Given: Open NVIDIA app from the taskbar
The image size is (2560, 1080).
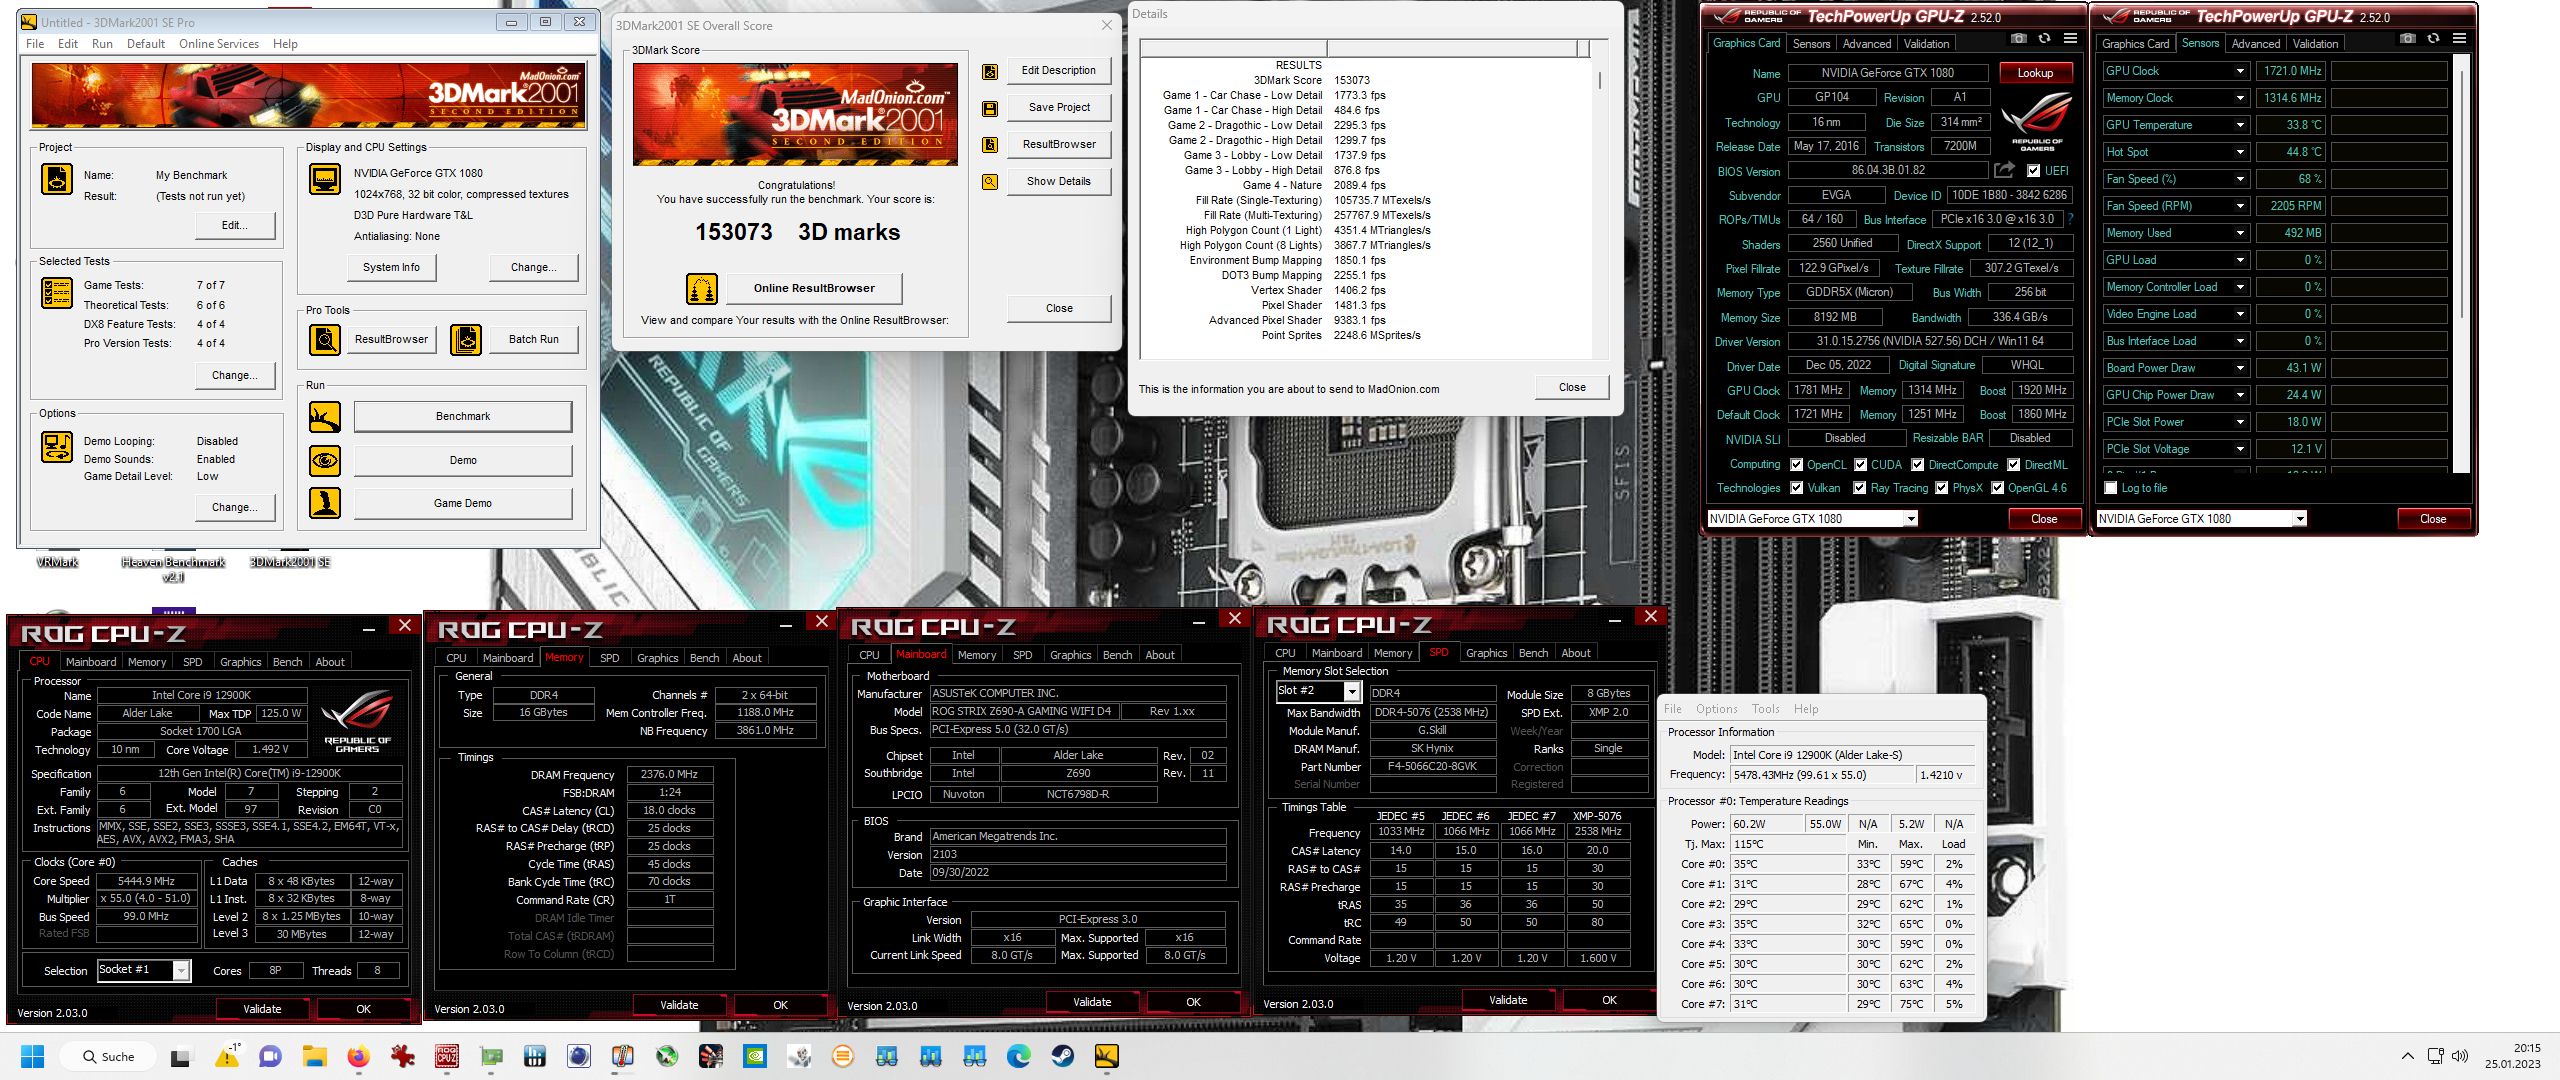Looking at the screenshot, I should pos(755,1056).
